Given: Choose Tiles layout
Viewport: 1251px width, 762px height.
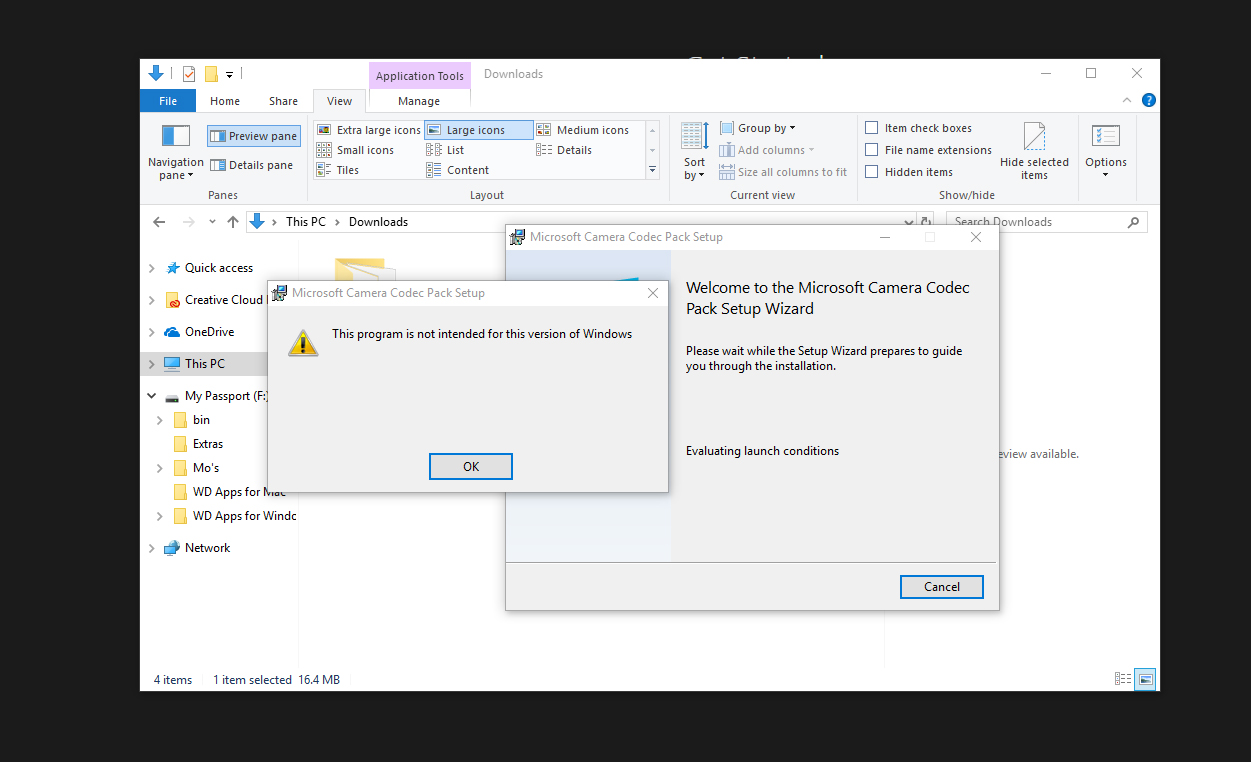Looking at the screenshot, I should pos(338,170).
